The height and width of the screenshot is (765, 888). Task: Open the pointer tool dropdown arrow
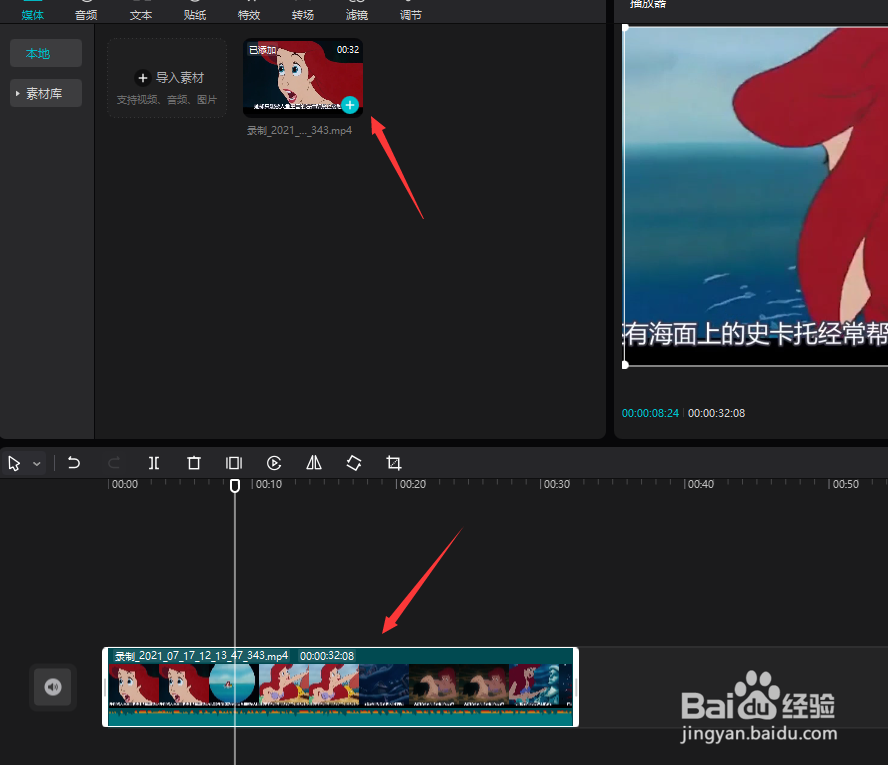[37, 464]
